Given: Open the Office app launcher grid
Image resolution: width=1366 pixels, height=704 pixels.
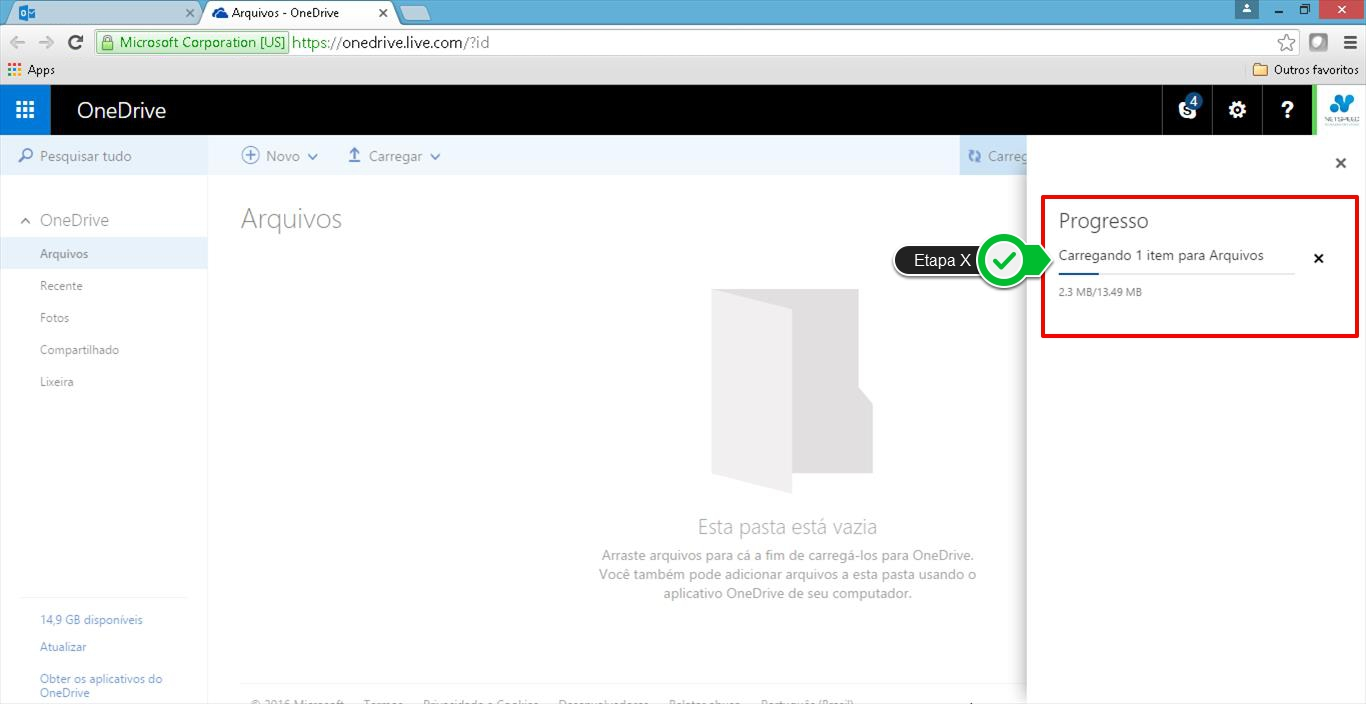Looking at the screenshot, I should click(x=25, y=110).
